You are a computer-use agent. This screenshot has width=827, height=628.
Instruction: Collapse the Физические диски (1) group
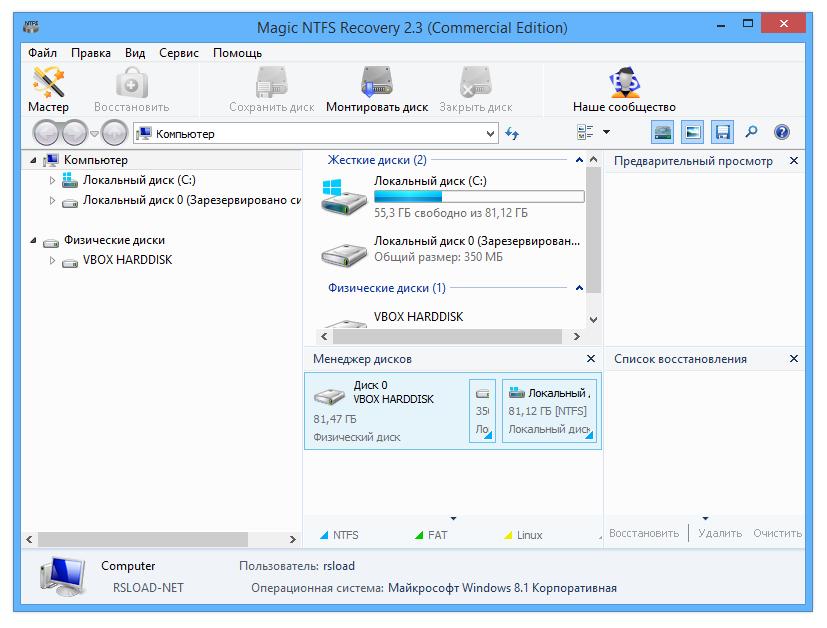(579, 288)
